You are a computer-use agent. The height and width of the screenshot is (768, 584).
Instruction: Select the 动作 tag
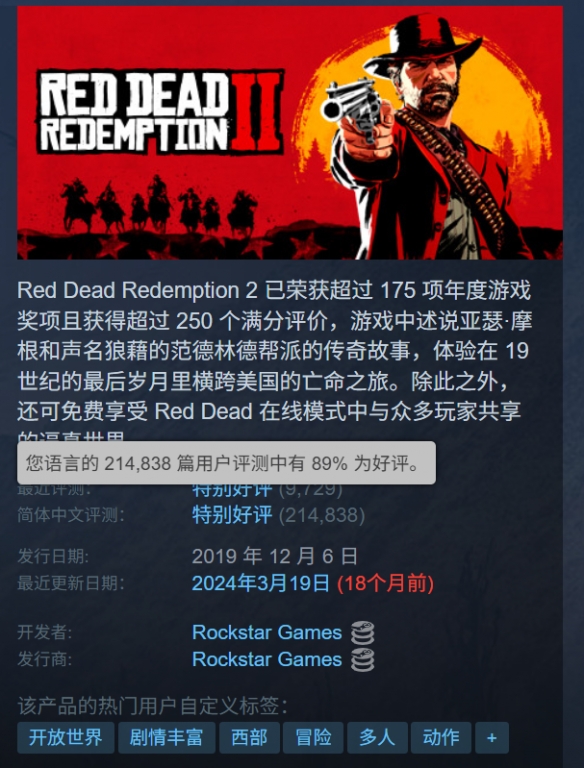click(441, 737)
